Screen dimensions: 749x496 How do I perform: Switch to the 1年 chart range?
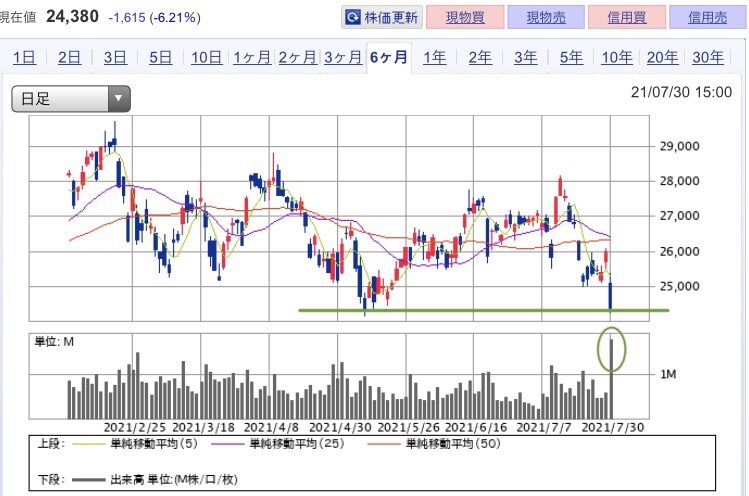(x=435, y=58)
